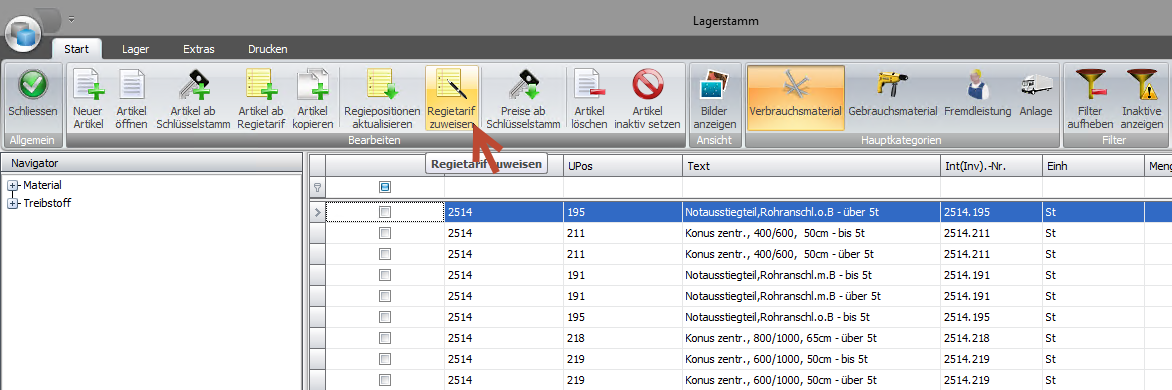
Task: Toggle Inaktive anzeigen filter
Action: click(x=1141, y=98)
